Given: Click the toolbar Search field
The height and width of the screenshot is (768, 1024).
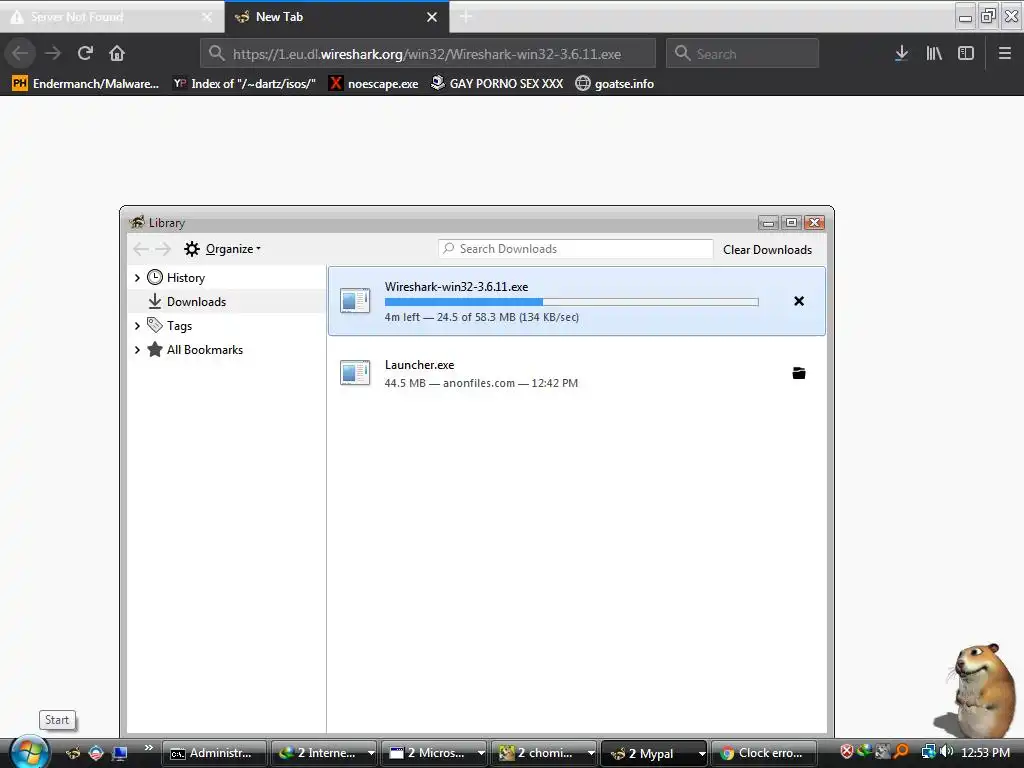Looking at the screenshot, I should [743, 54].
